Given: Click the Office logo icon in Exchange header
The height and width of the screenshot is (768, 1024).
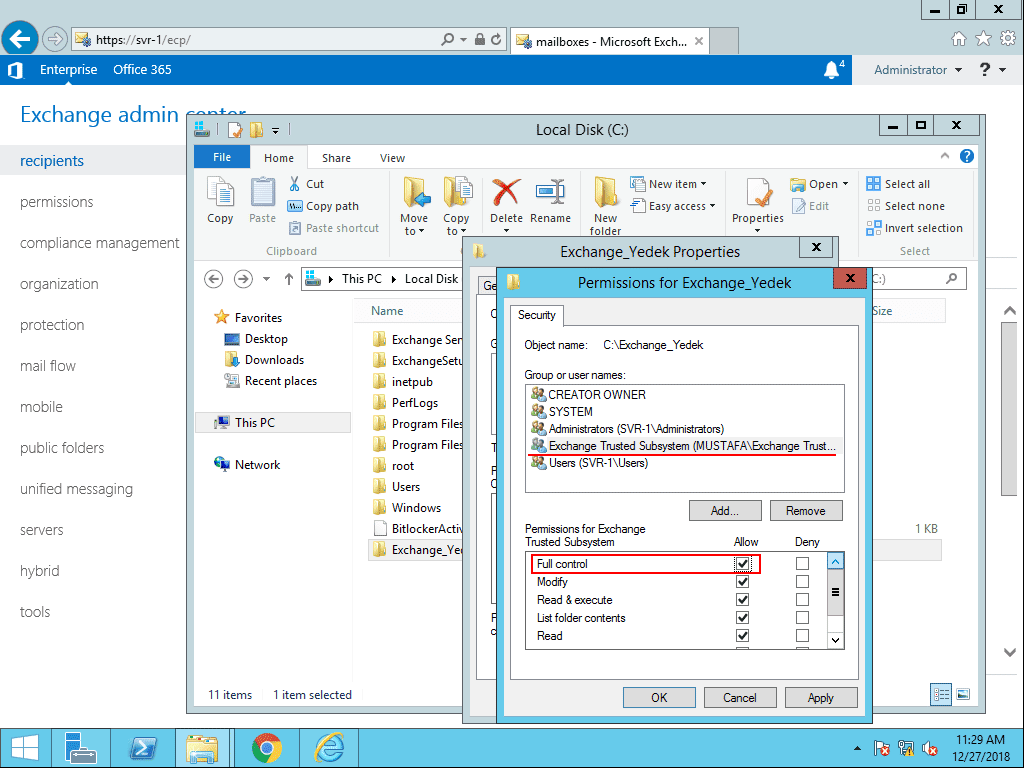Looking at the screenshot, I should (16, 70).
